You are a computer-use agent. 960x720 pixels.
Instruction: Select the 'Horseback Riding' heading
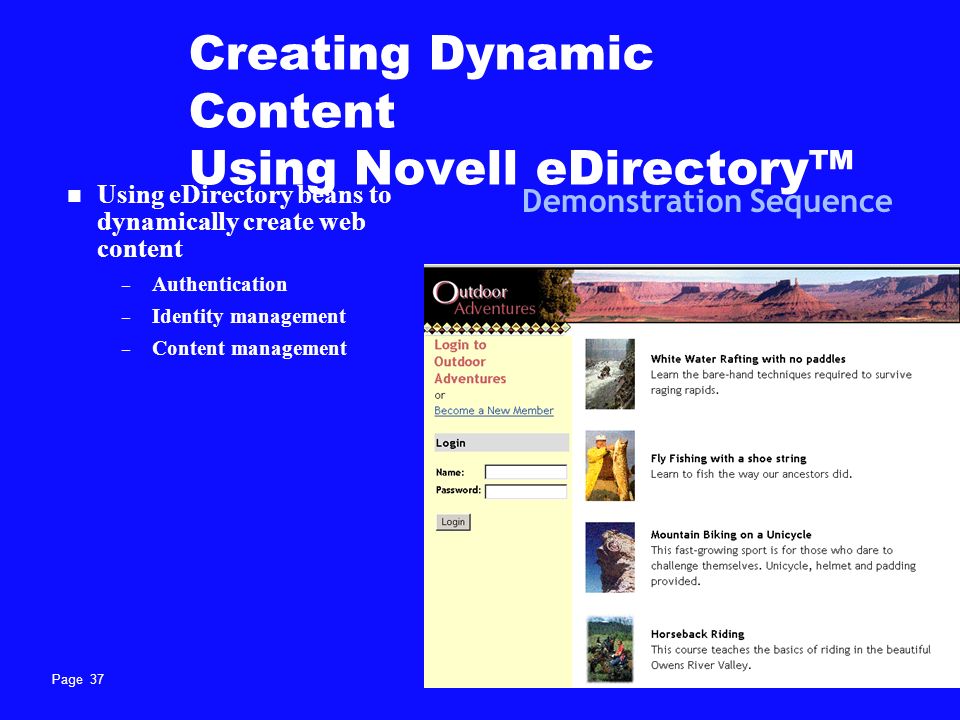tap(697, 634)
